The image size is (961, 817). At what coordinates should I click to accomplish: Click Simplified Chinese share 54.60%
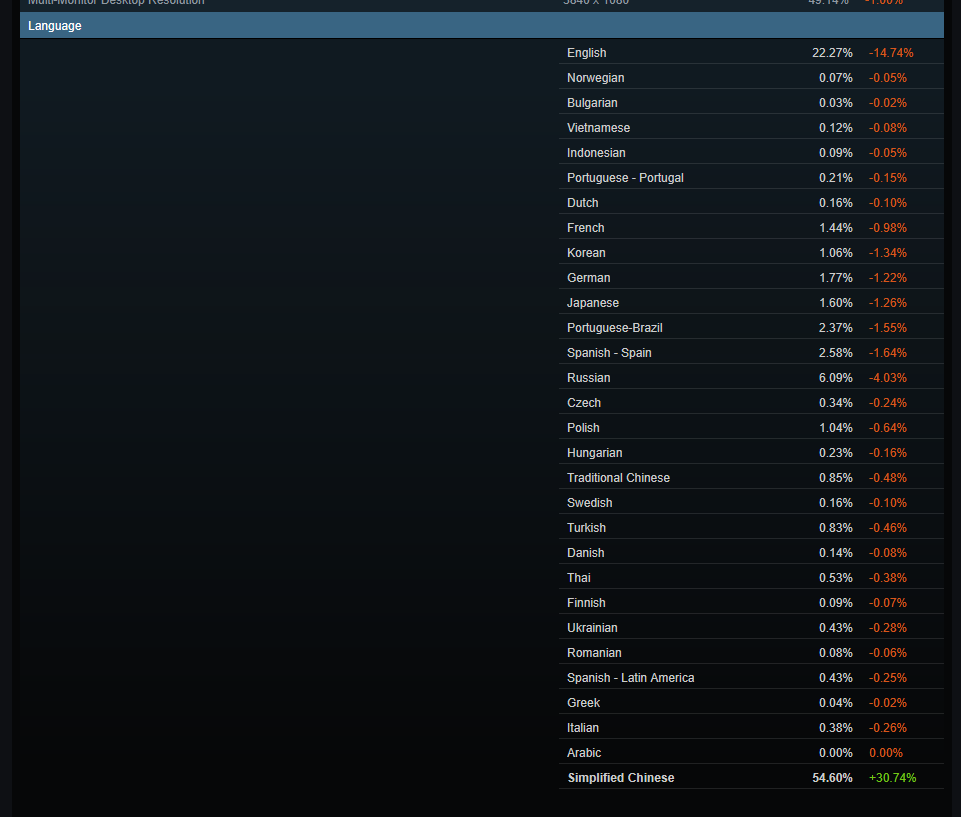click(x=832, y=778)
